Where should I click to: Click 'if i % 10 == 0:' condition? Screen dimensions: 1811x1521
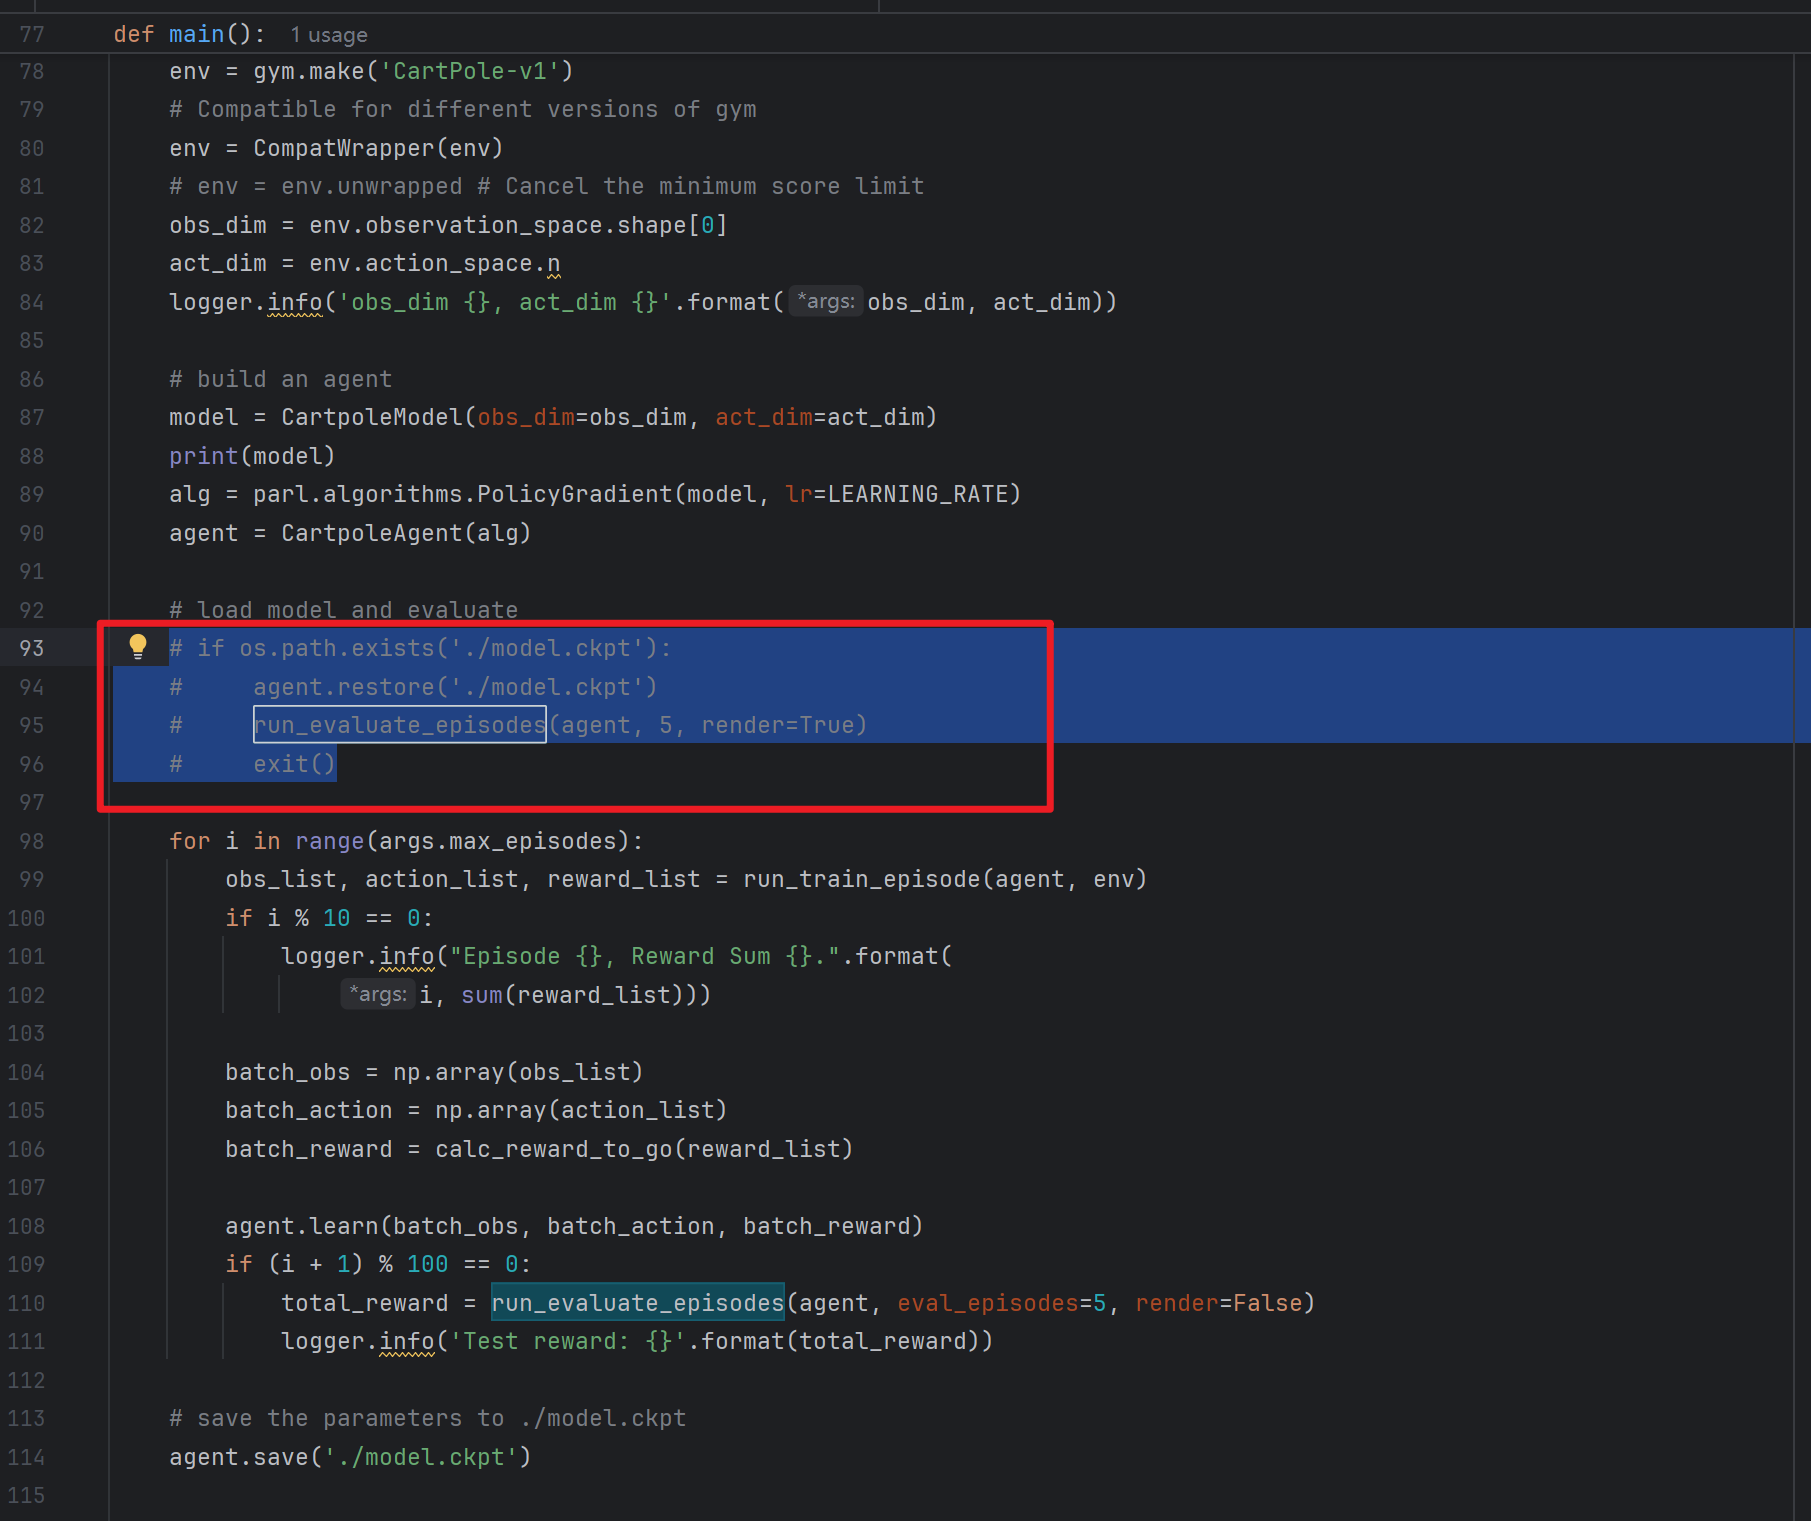tap(329, 918)
